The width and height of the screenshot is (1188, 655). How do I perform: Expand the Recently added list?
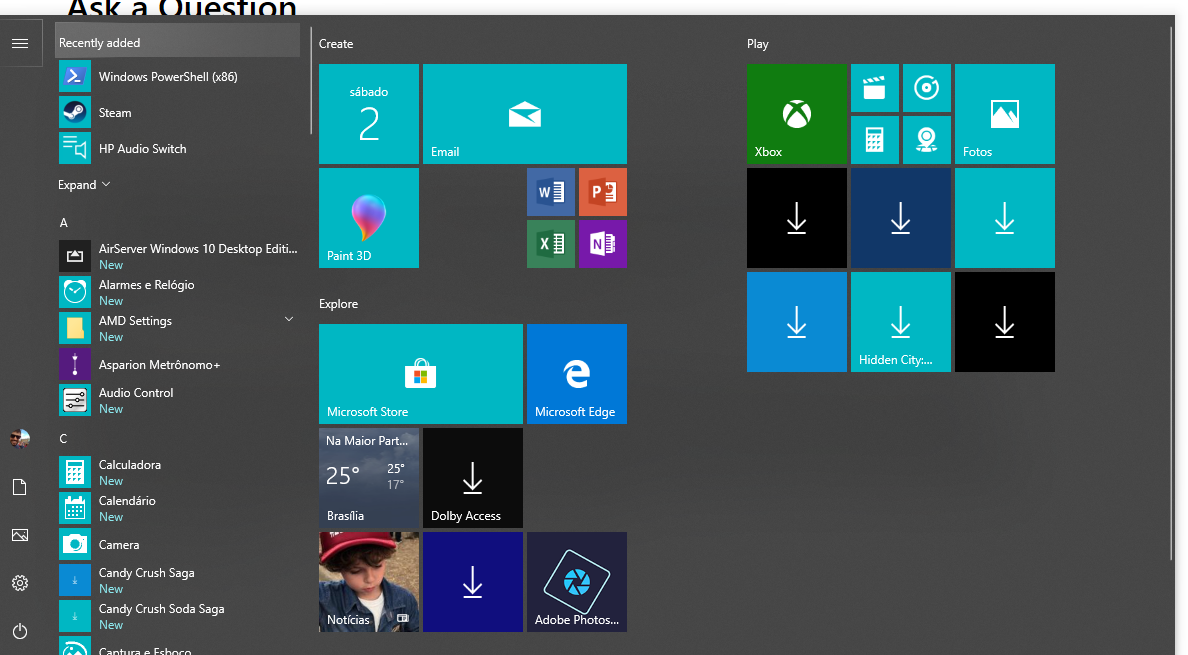(x=84, y=185)
